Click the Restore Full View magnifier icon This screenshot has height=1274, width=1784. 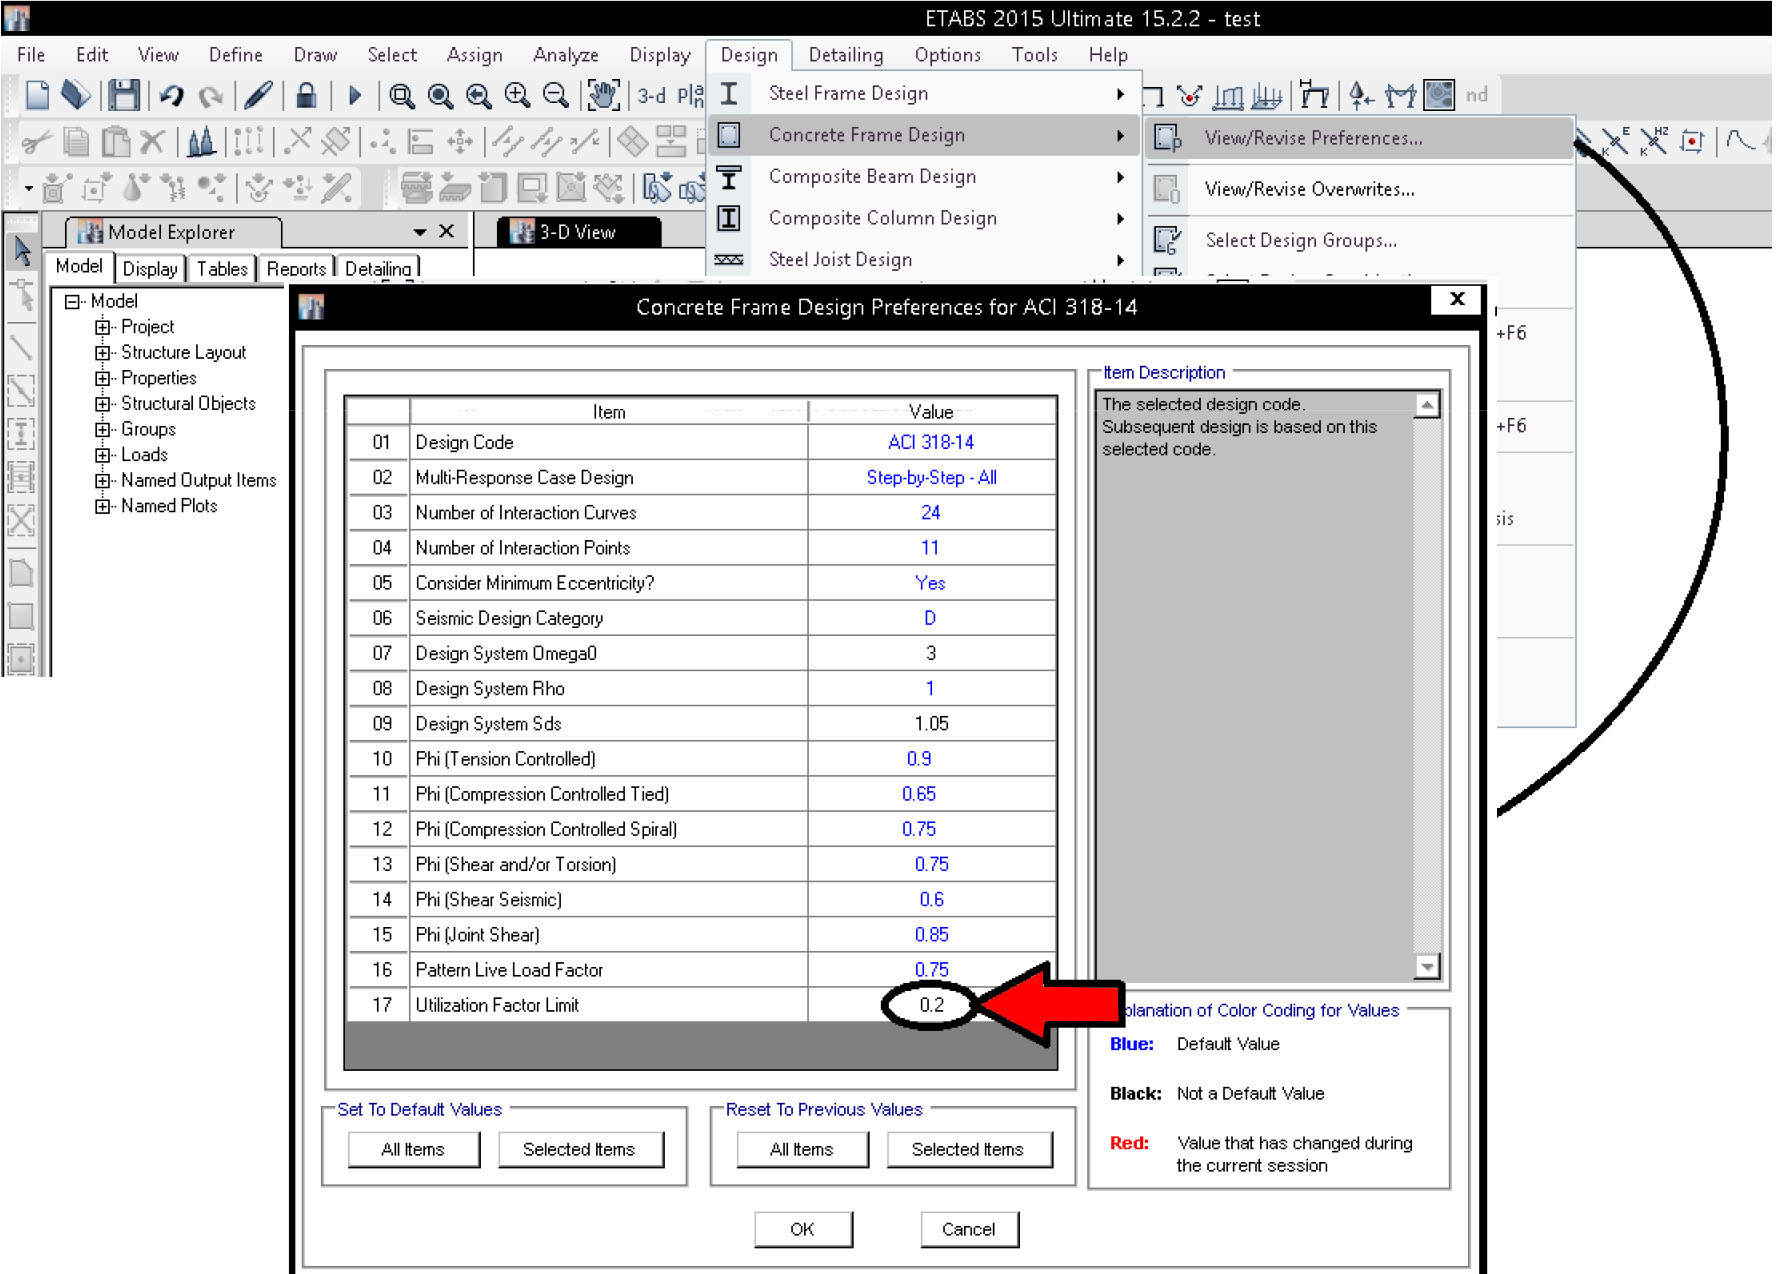point(439,95)
